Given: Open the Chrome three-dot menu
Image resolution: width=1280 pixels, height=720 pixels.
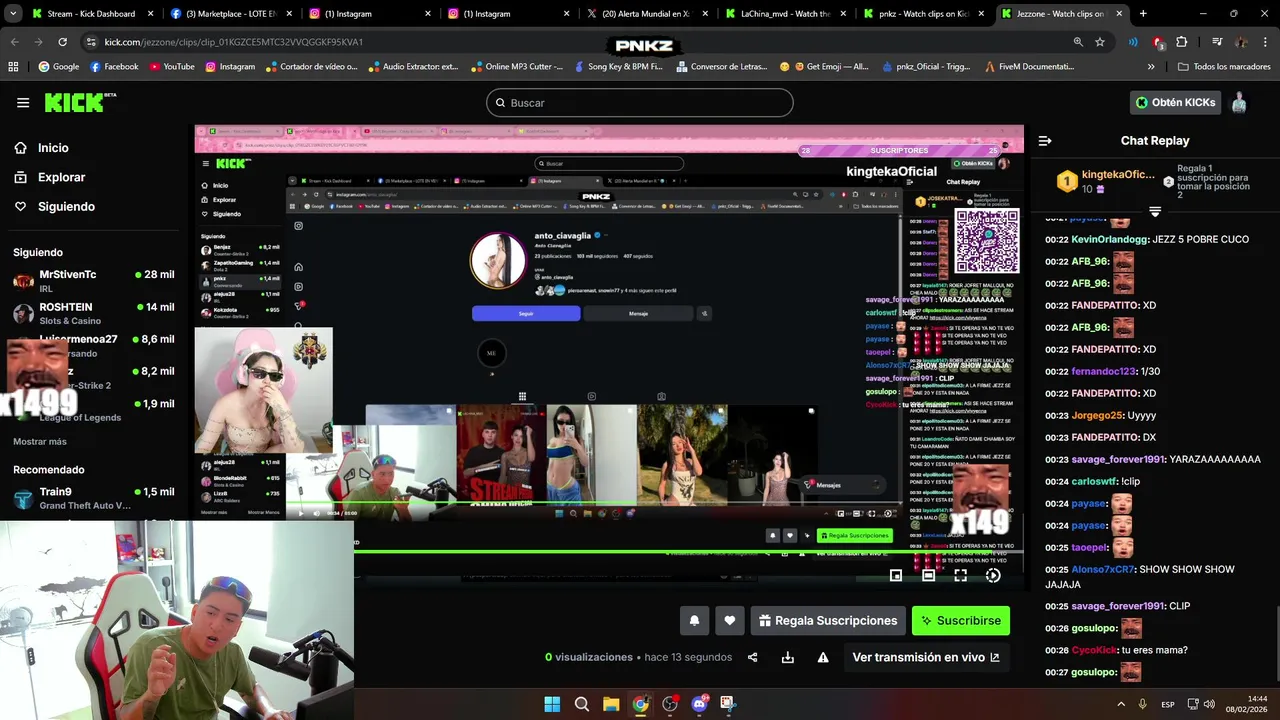Looking at the screenshot, I should tap(1265, 42).
